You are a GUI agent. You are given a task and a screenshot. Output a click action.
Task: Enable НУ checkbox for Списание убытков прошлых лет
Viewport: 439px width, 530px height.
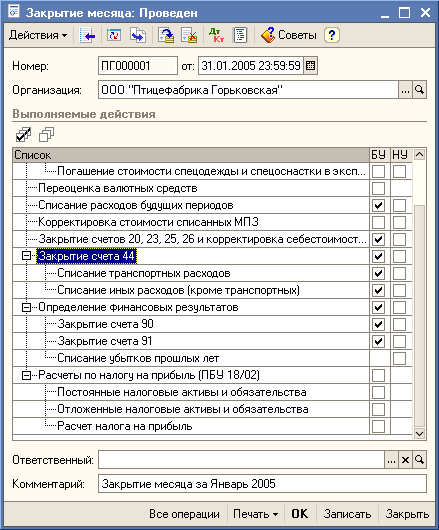399,358
